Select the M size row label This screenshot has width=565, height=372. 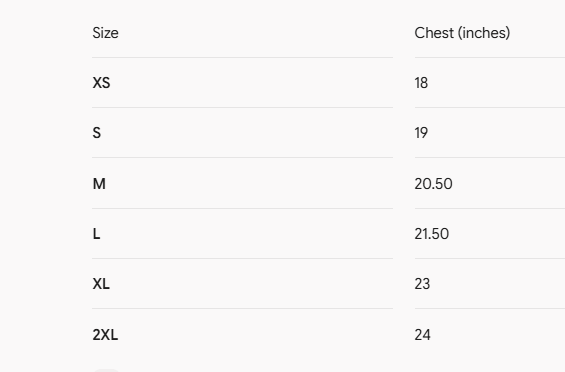(x=99, y=184)
